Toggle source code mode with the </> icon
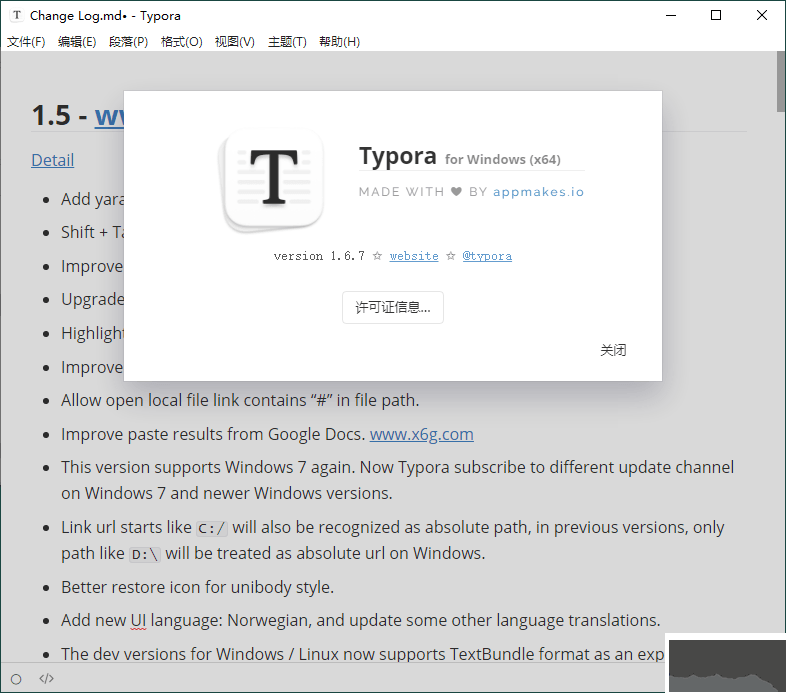The width and height of the screenshot is (786, 693). point(46,679)
